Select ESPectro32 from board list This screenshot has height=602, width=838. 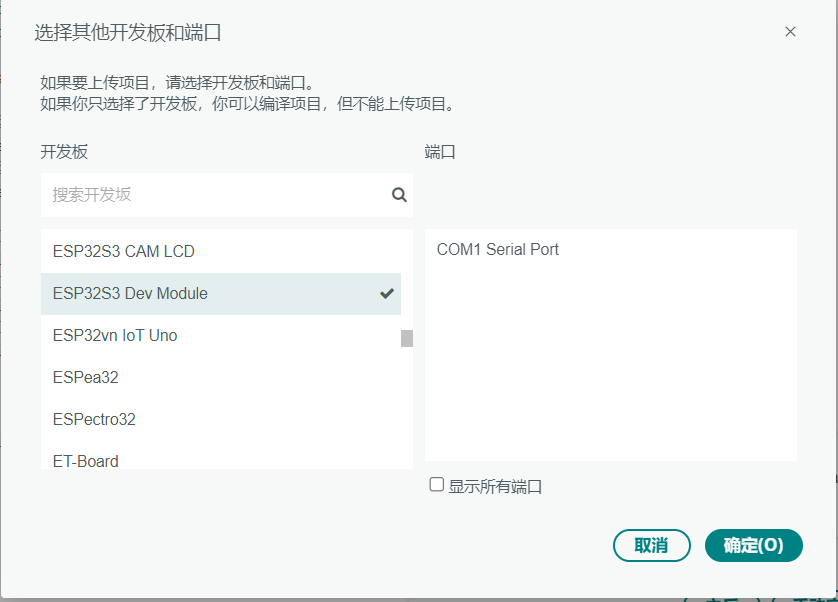tap(221, 420)
